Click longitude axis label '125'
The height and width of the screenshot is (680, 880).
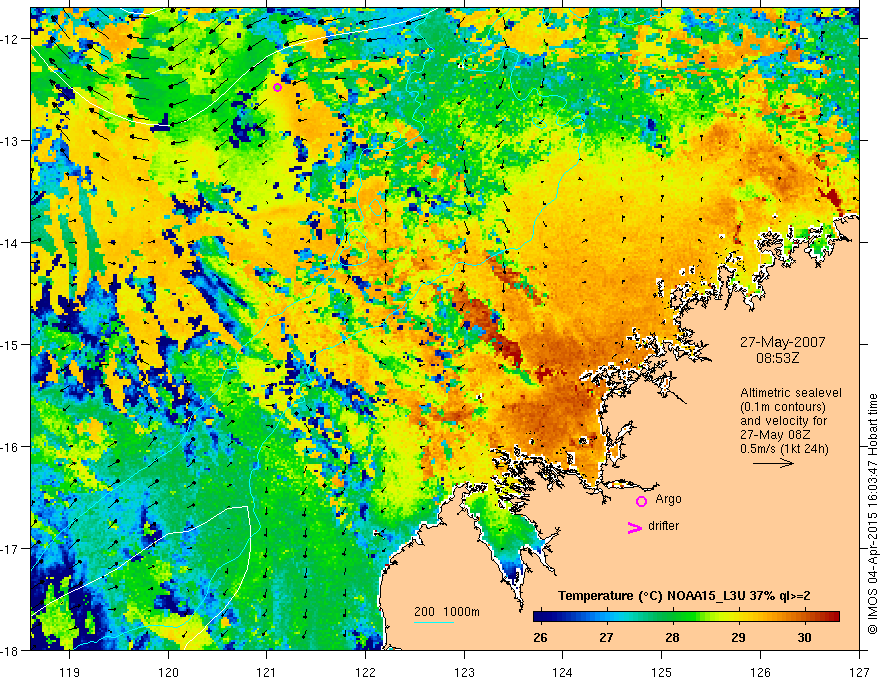(x=662, y=672)
